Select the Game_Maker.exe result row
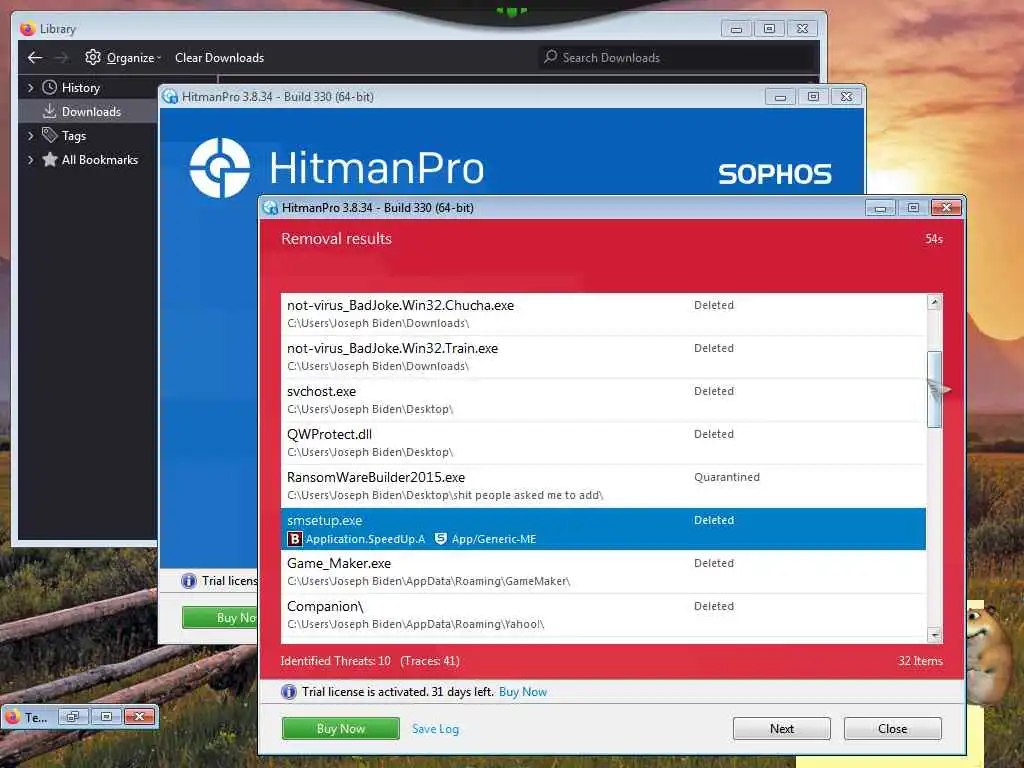The width and height of the screenshot is (1024, 768). (x=603, y=572)
